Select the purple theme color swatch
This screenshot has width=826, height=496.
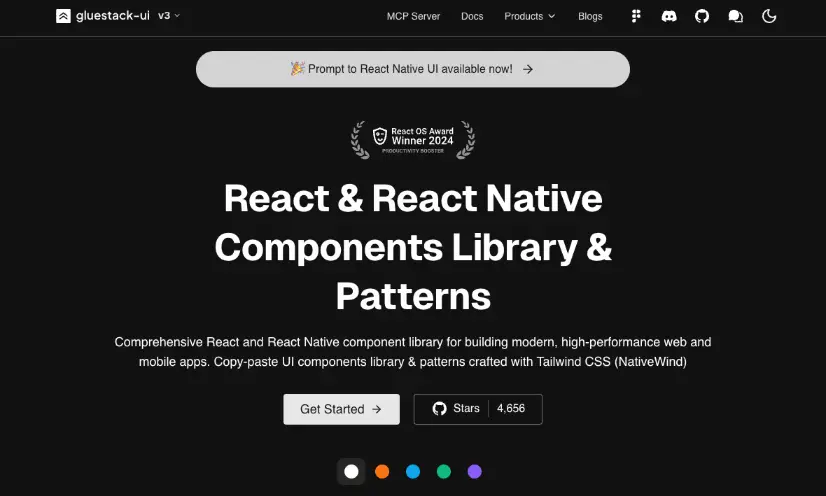tap(475, 471)
